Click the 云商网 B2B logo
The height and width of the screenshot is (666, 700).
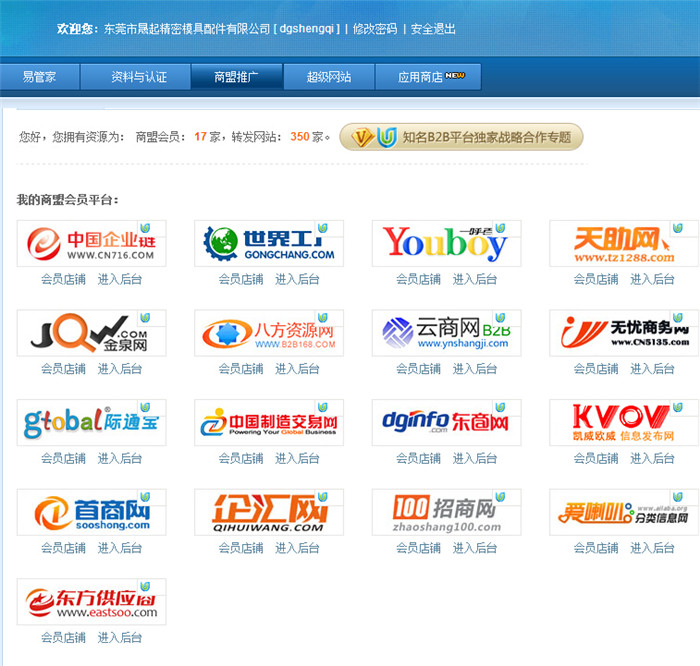click(446, 333)
